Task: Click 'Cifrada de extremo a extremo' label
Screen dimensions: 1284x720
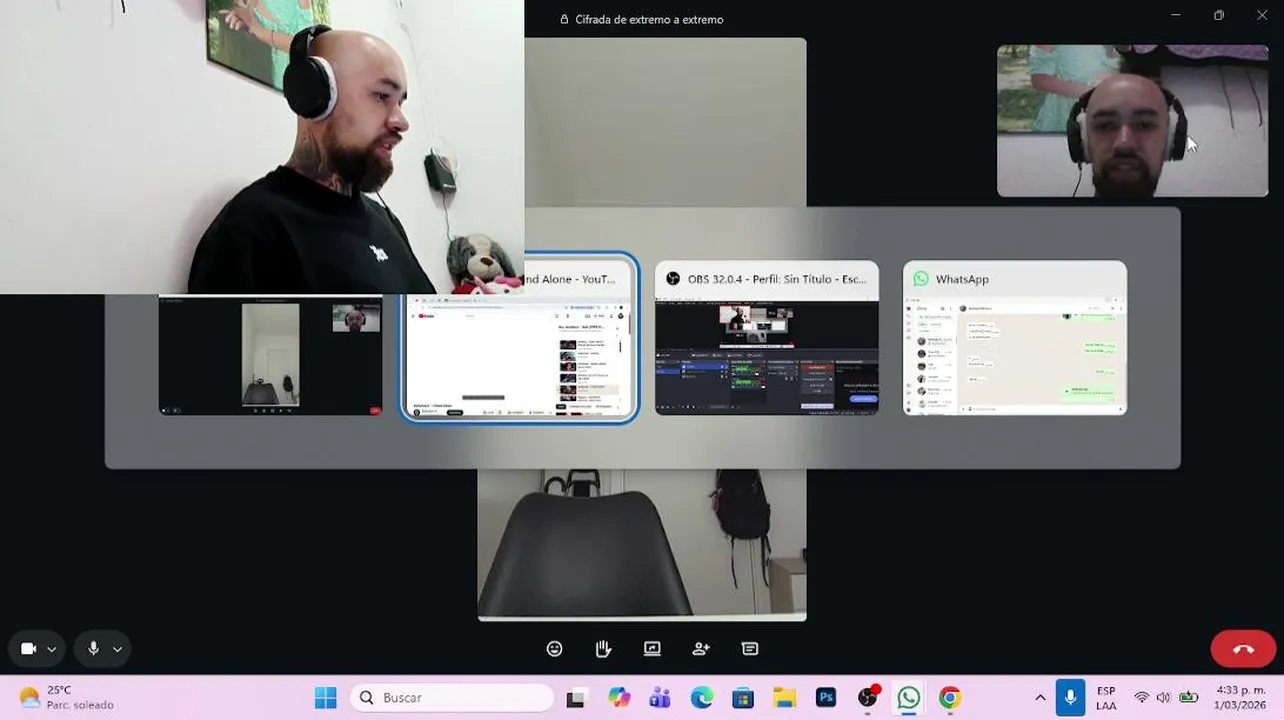Action: [649, 19]
